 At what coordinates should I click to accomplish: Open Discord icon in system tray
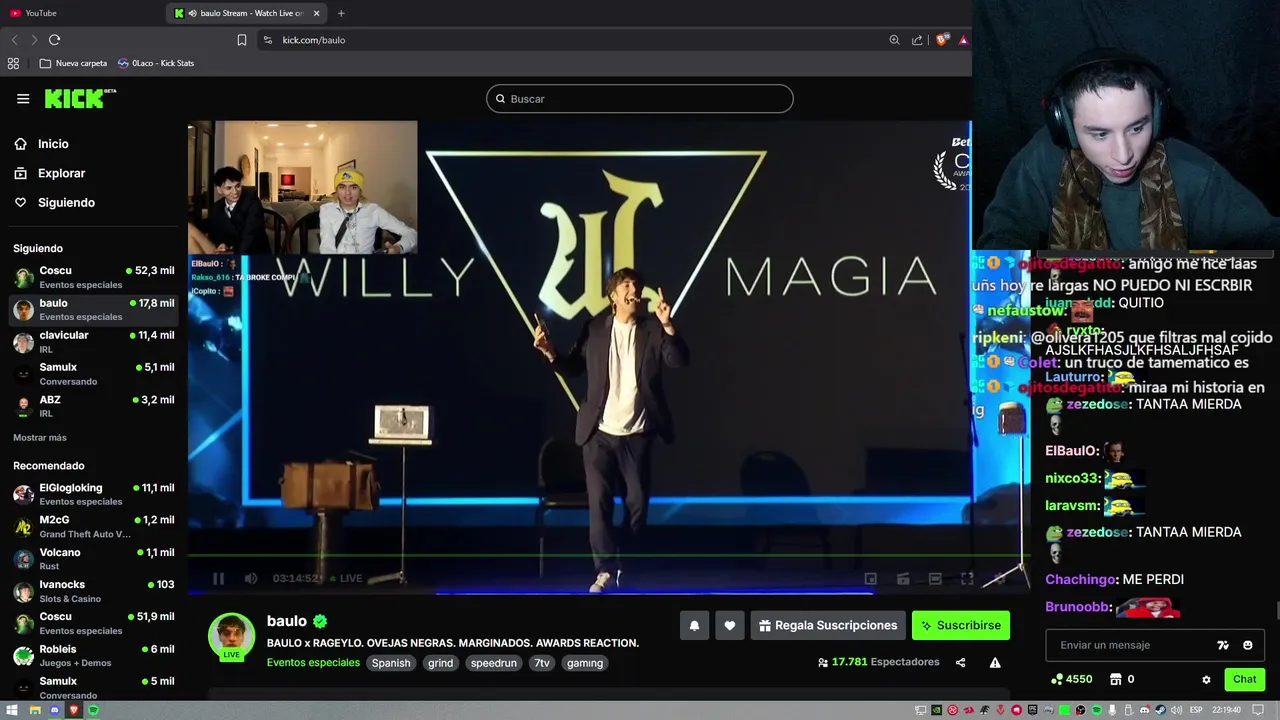(x=1145, y=710)
